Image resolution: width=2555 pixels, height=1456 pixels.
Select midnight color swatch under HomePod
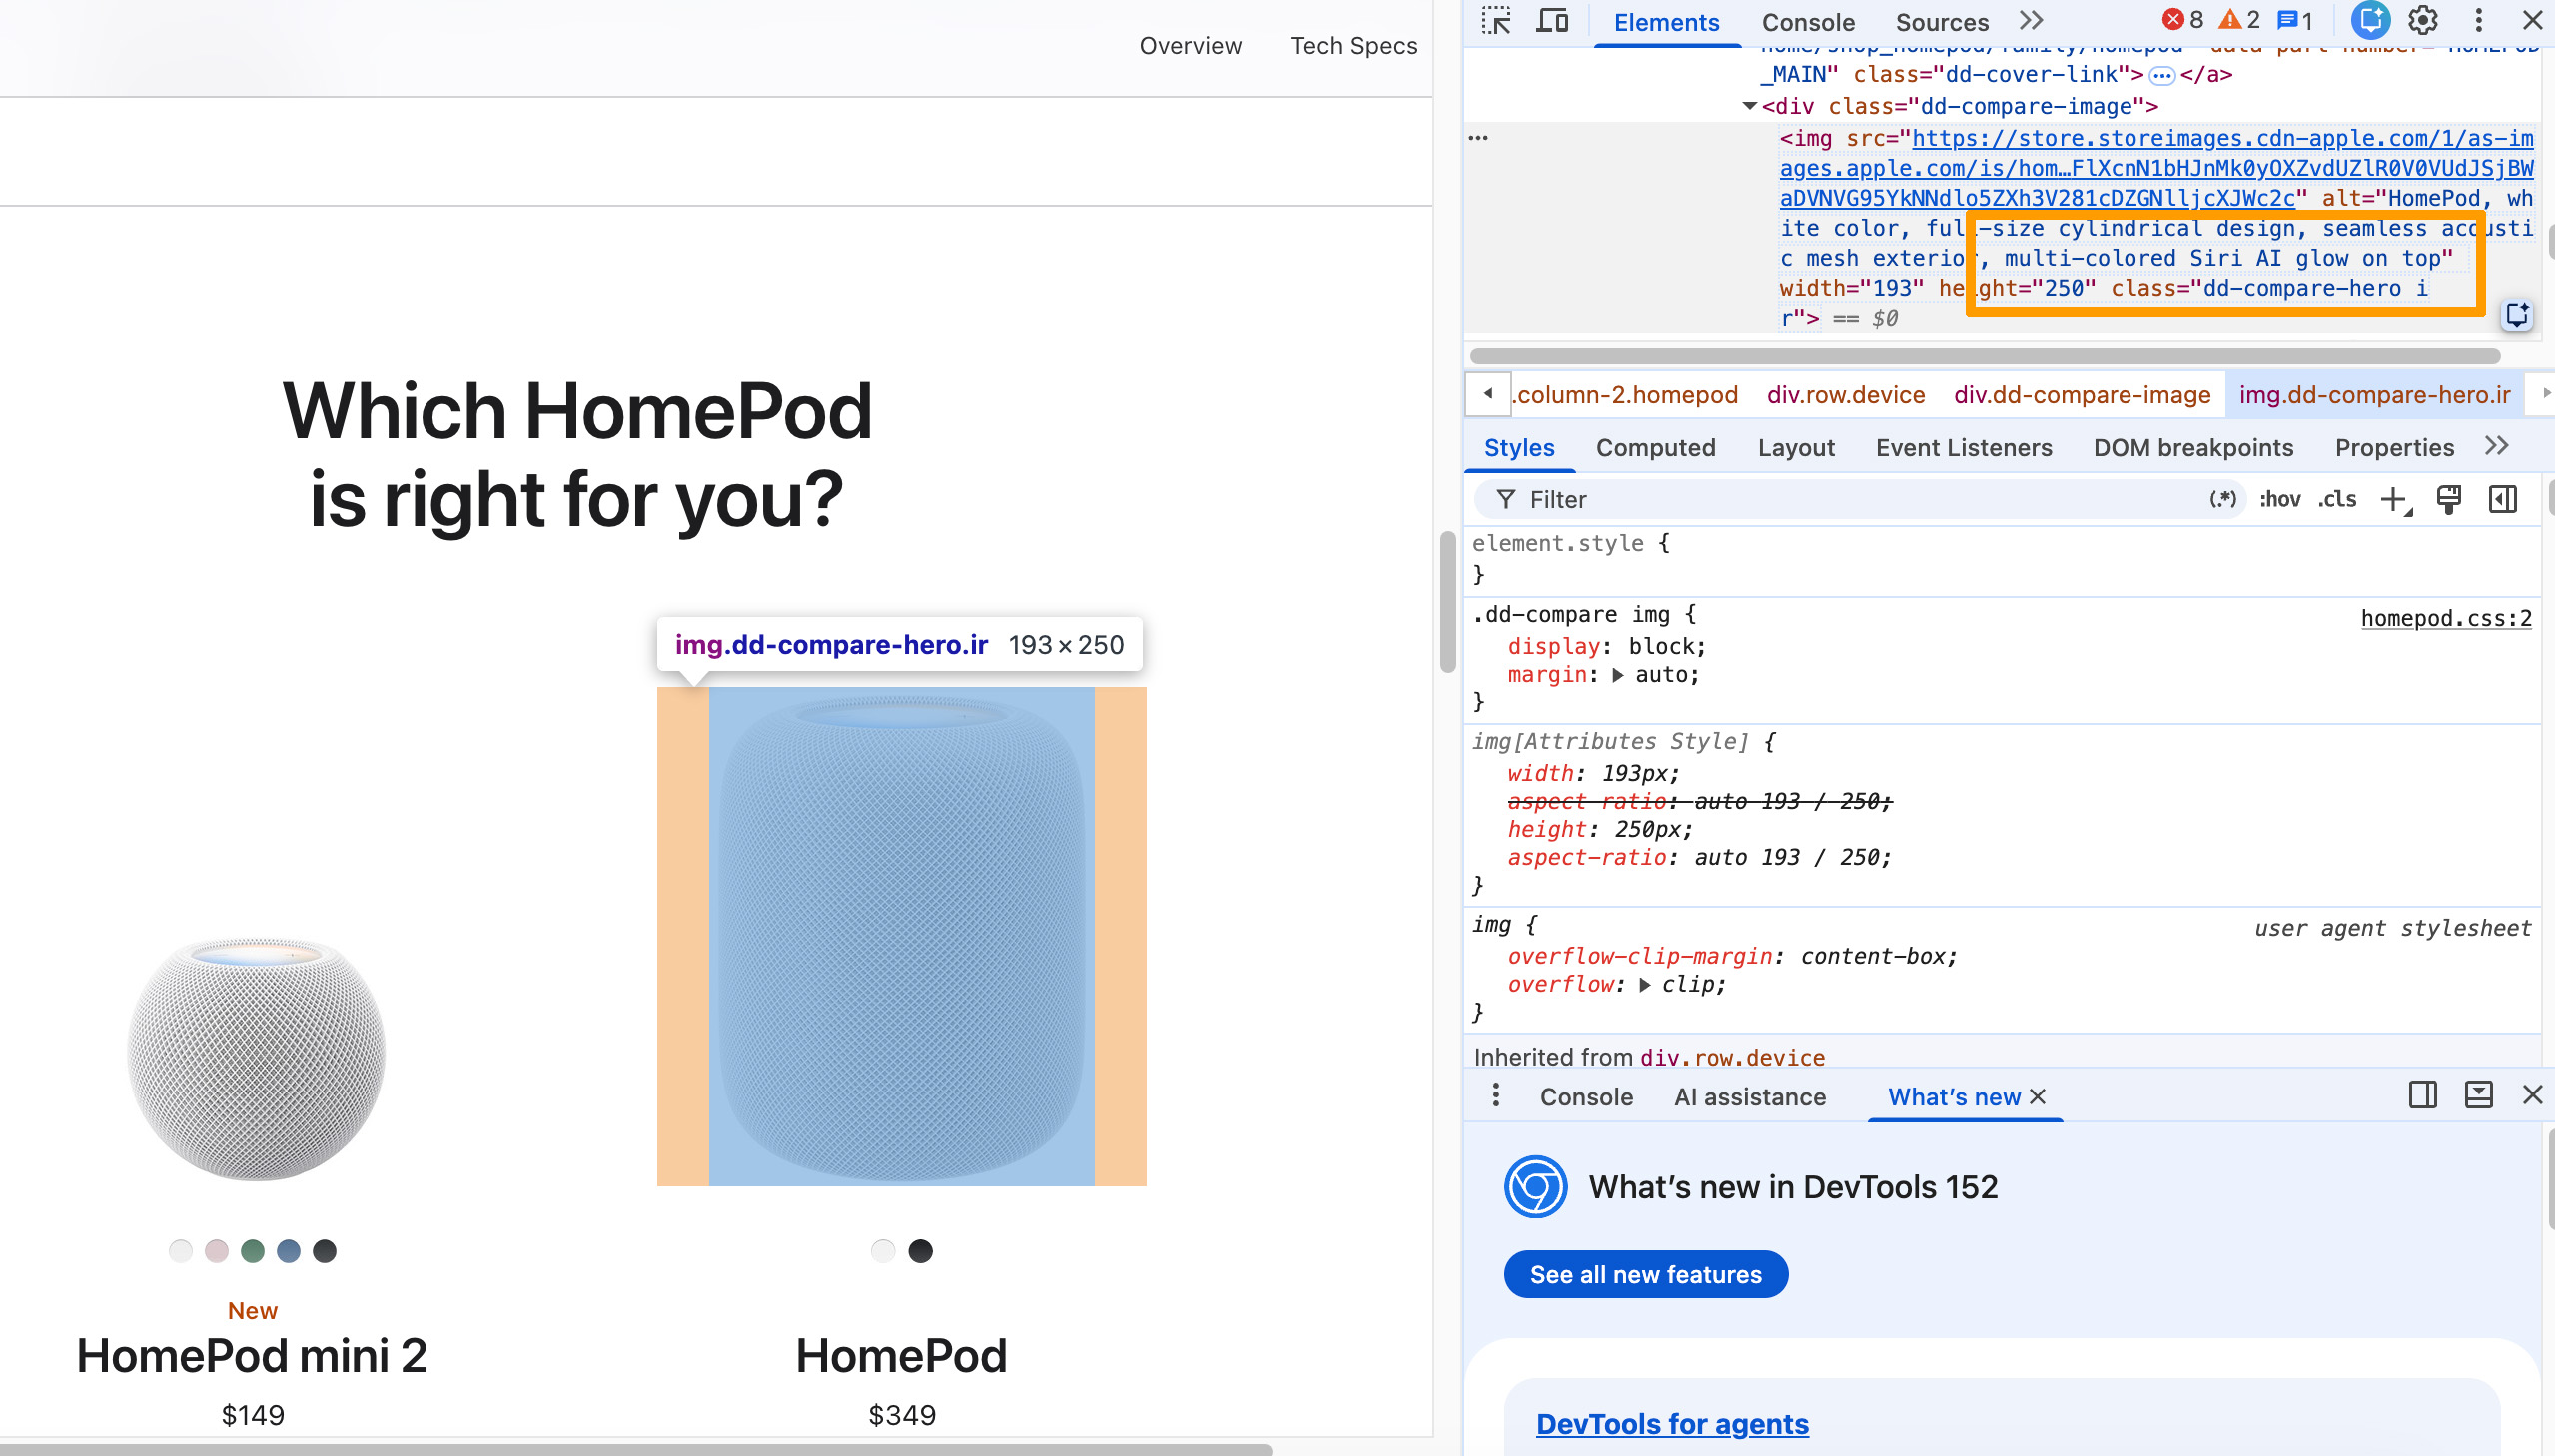tap(921, 1251)
